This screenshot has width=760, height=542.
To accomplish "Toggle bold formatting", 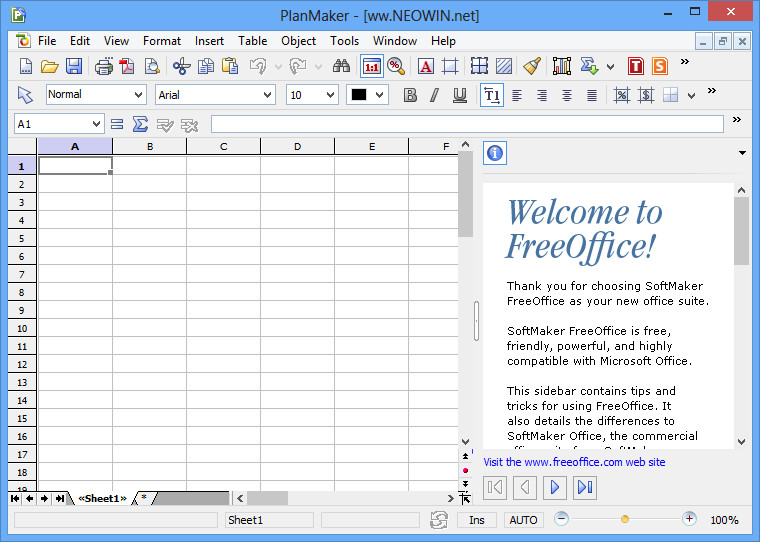I will pyautogui.click(x=410, y=95).
